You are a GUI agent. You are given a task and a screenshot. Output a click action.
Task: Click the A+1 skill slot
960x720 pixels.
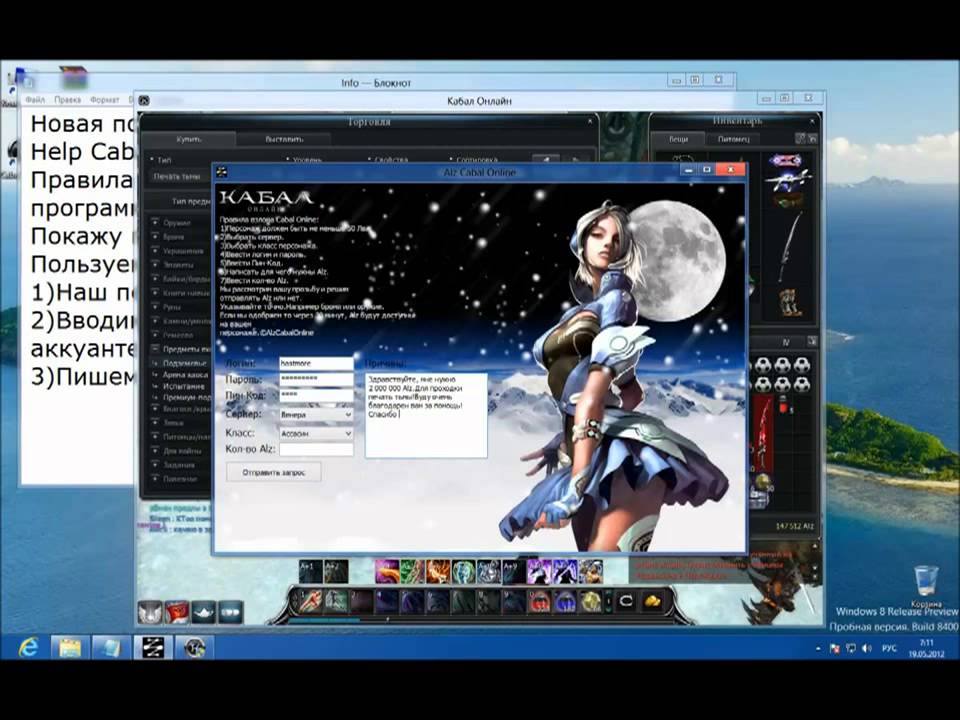pos(310,571)
